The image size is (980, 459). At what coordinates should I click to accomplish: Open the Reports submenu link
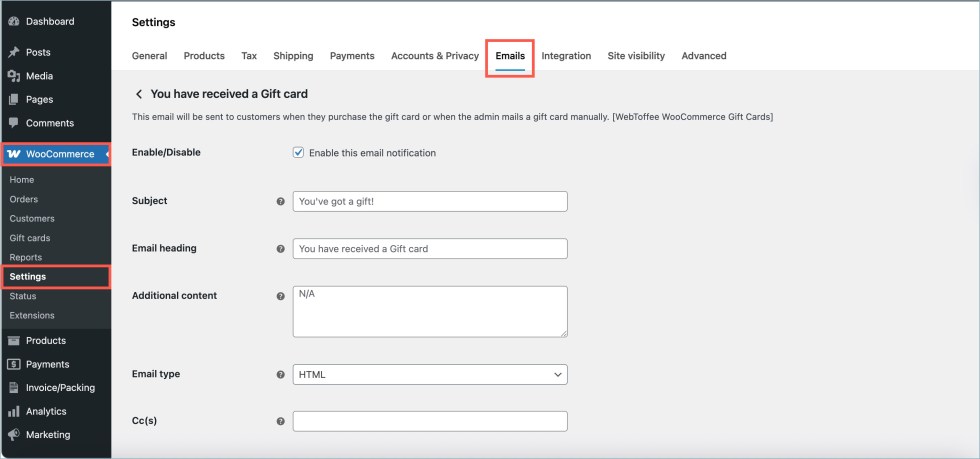pyautogui.click(x=26, y=258)
